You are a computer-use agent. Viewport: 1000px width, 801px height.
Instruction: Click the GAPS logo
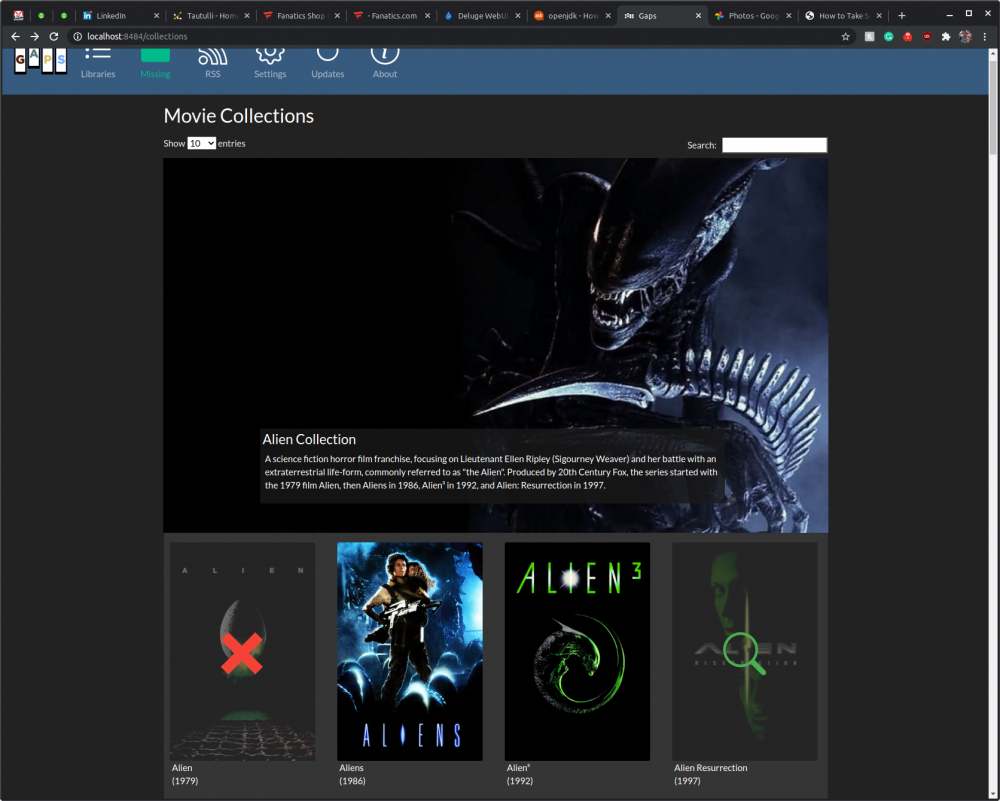(x=40, y=61)
